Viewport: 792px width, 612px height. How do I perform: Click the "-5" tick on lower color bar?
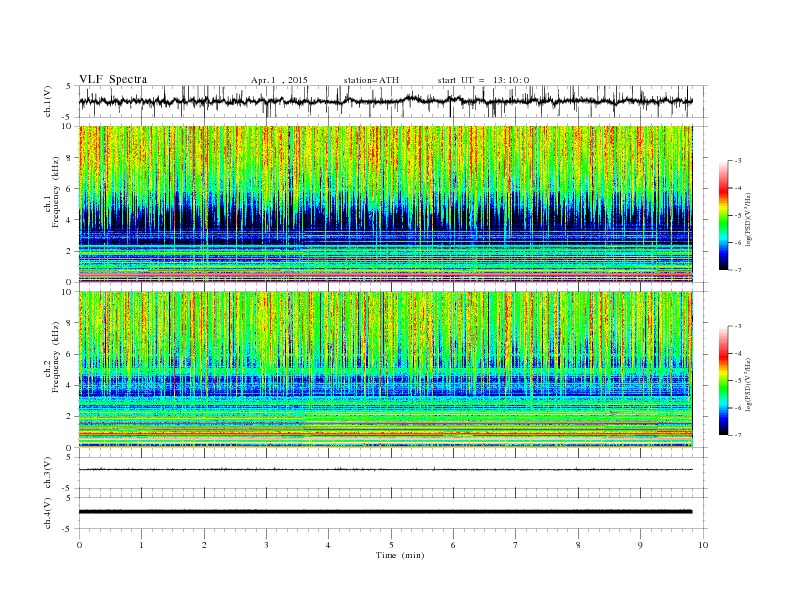tap(737, 380)
